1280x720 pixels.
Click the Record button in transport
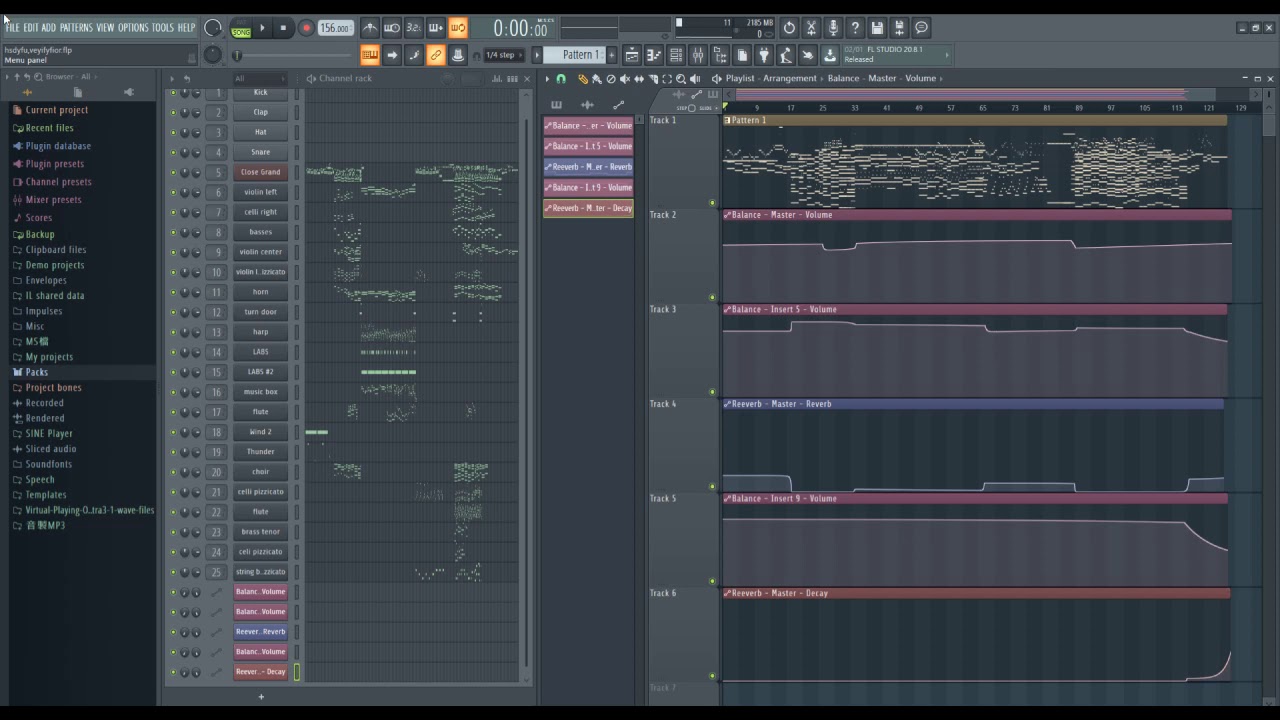coord(306,28)
